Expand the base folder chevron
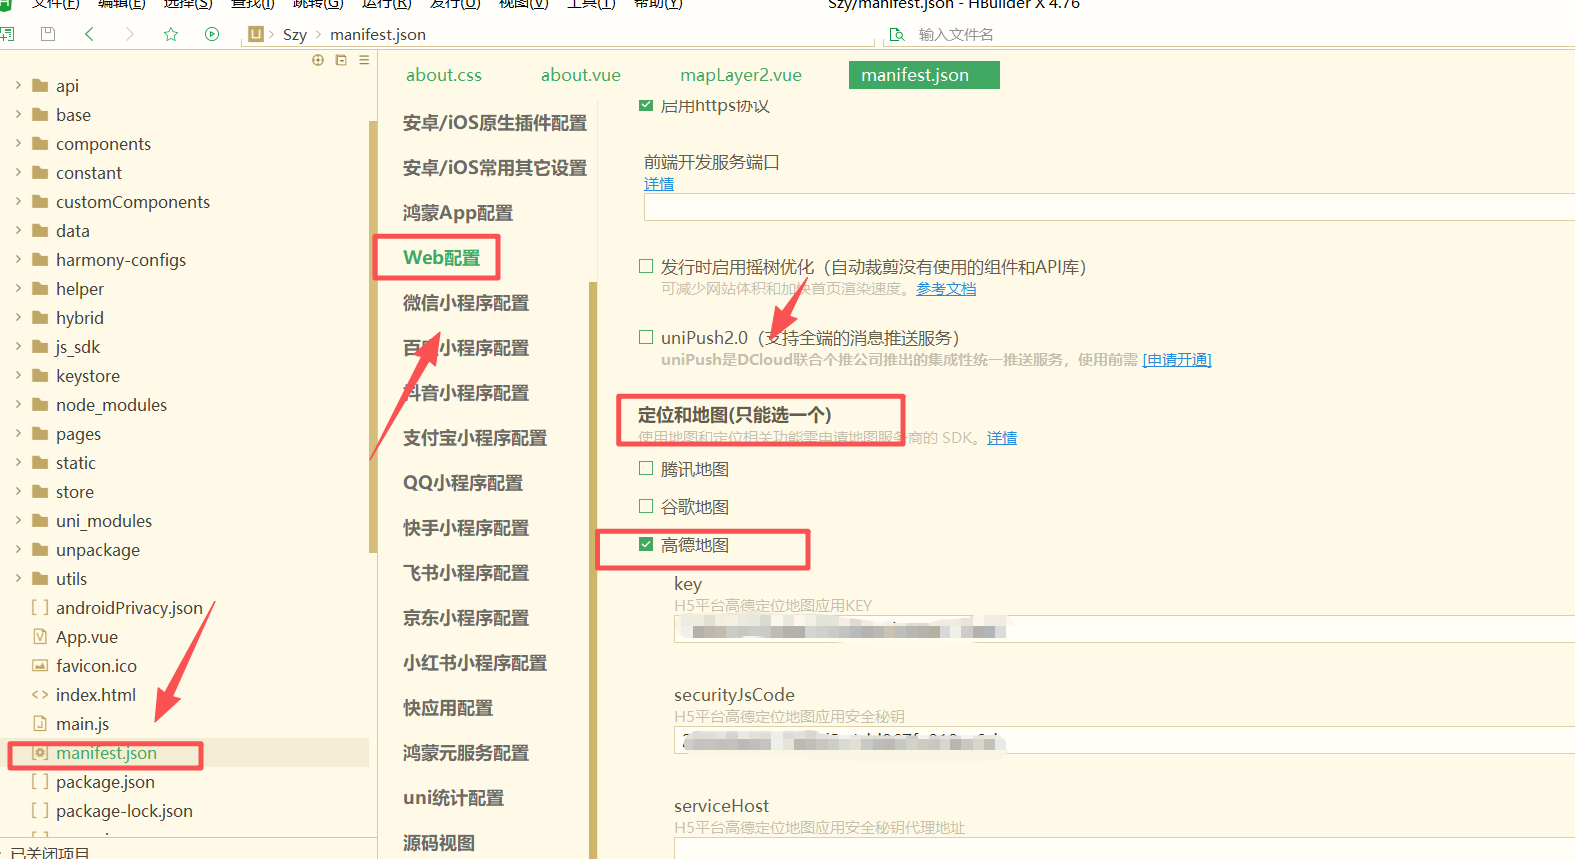 tap(18, 114)
